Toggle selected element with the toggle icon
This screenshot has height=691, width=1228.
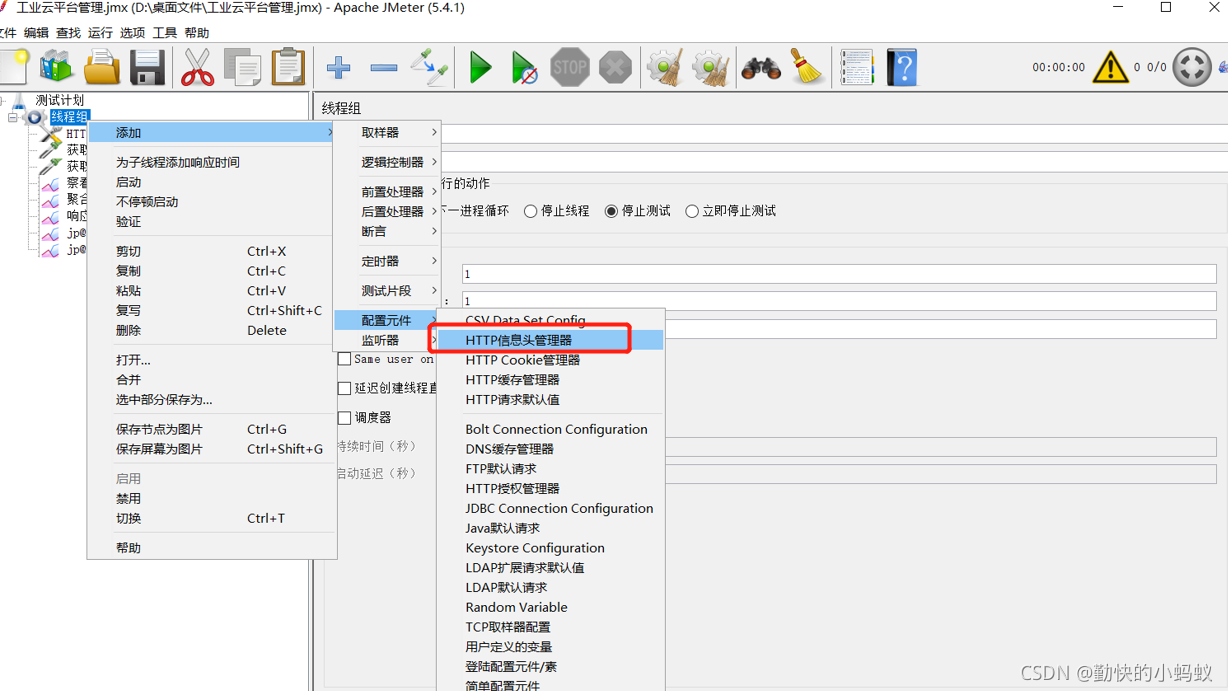(429, 68)
